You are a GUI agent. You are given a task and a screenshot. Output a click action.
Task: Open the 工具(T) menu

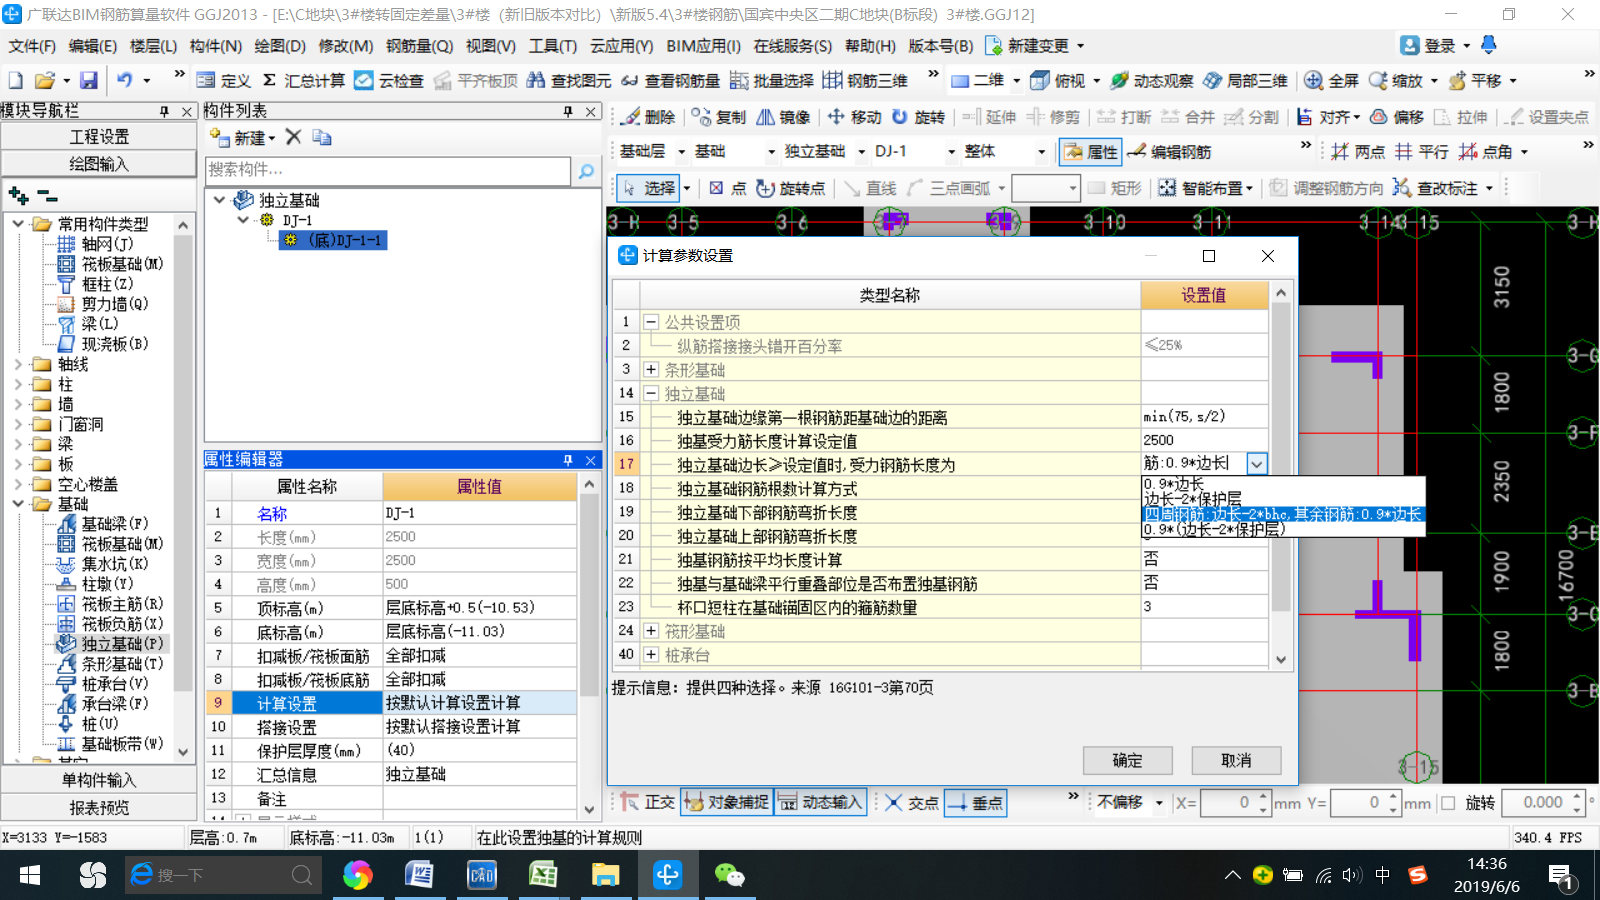553,46
